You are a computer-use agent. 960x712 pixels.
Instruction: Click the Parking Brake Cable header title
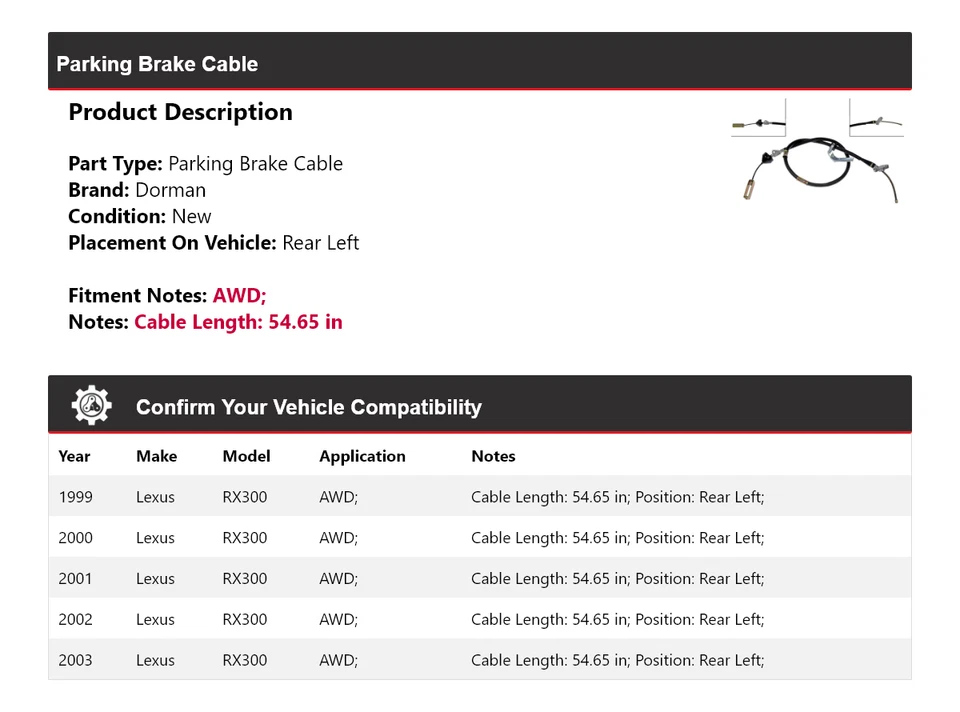[x=157, y=64]
